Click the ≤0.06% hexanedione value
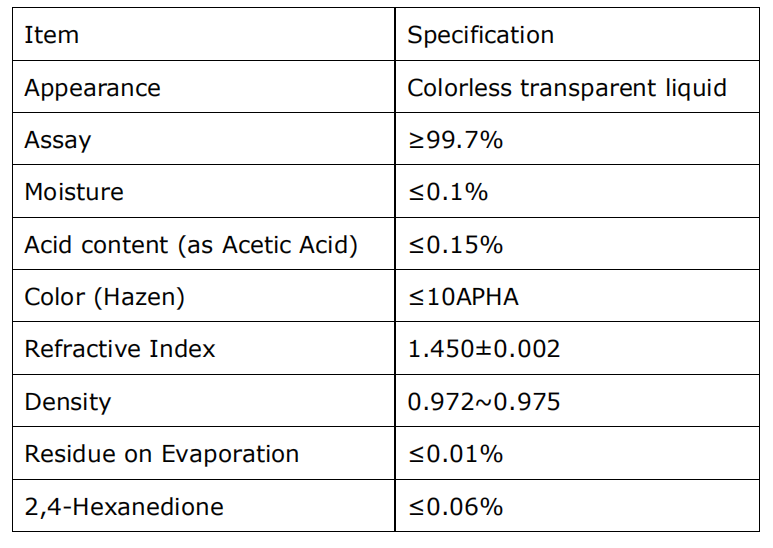The image size is (773, 548). tap(456, 507)
